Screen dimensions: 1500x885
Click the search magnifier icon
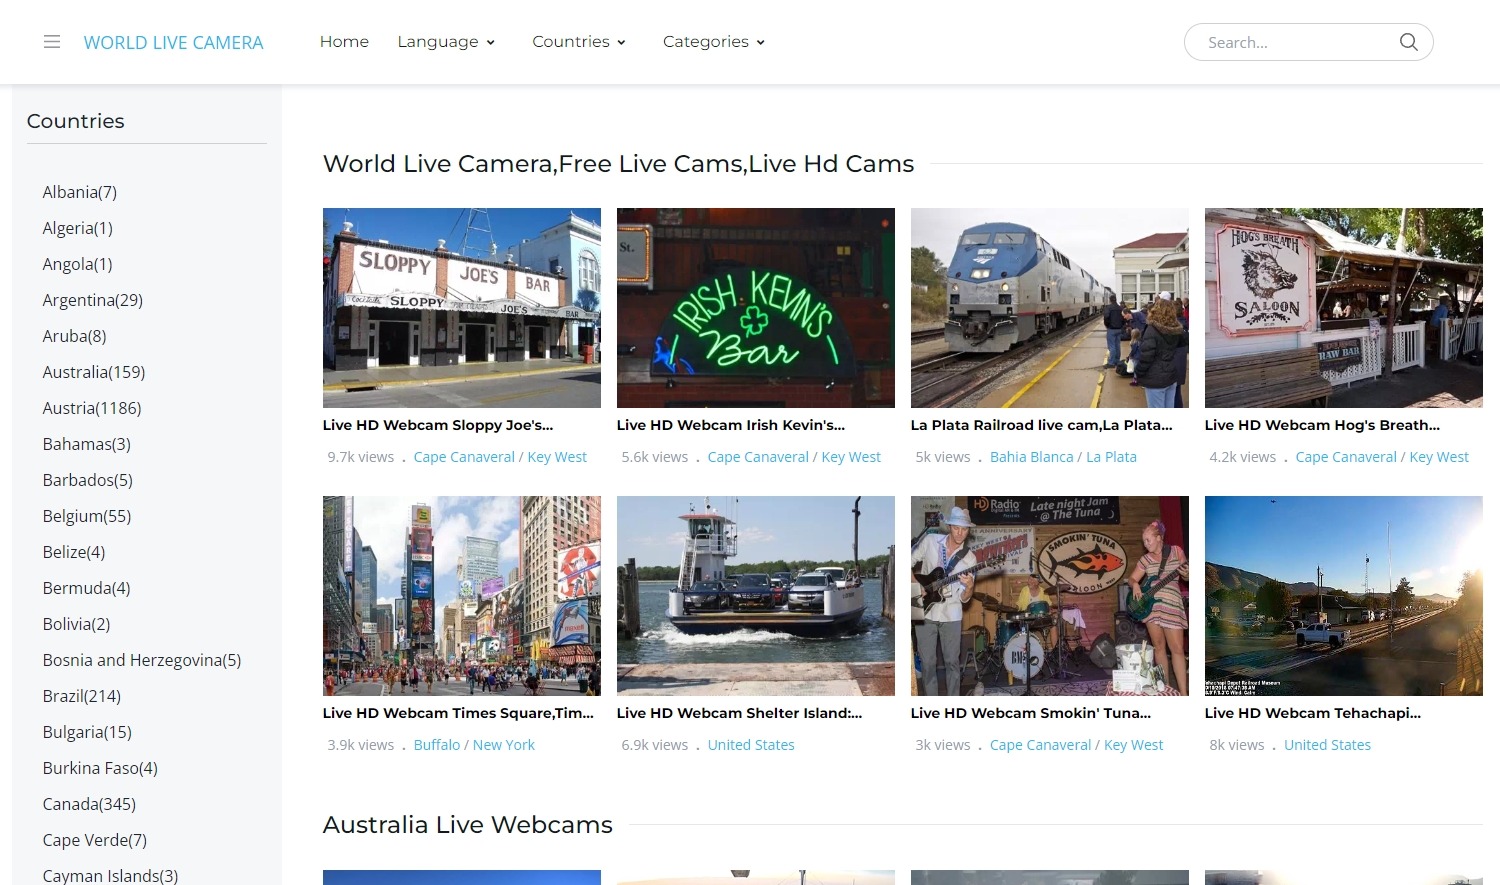tap(1408, 42)
